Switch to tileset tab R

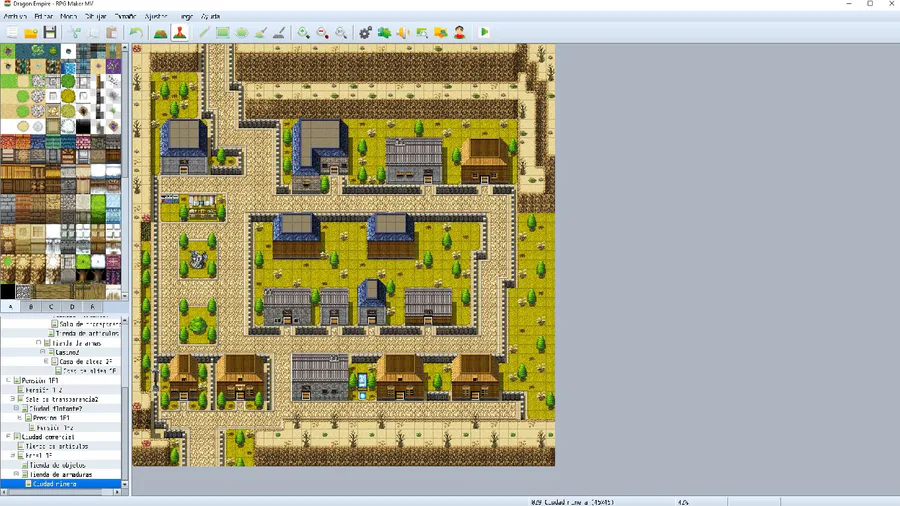(x=92, y=307)
